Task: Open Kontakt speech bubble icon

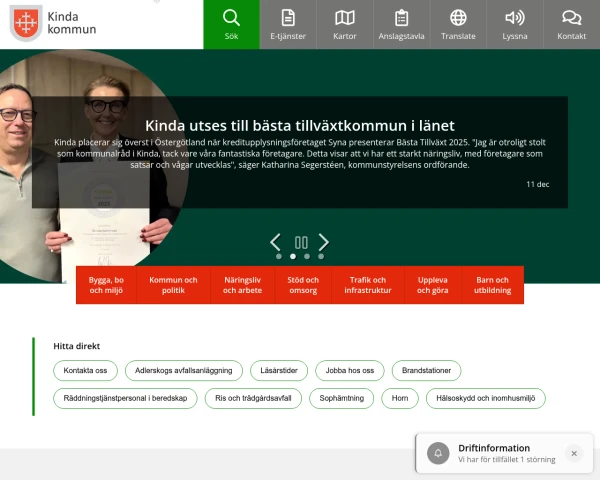Action: pyautogui.click(x=571, y=18)
